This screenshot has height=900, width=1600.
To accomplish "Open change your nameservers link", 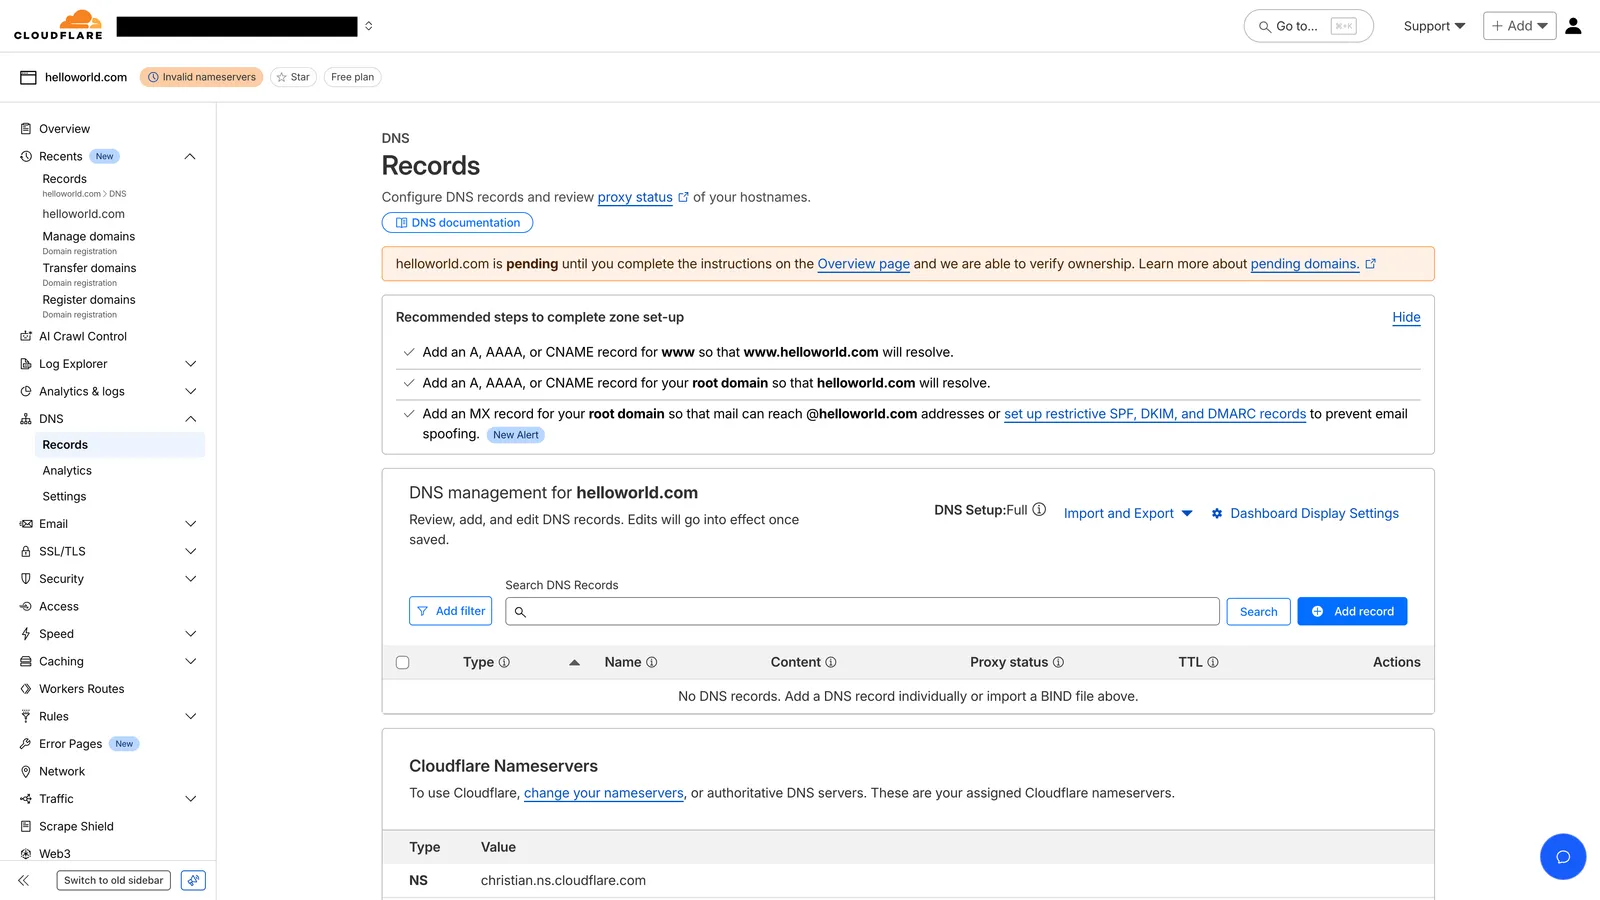I will click(604, 793).
